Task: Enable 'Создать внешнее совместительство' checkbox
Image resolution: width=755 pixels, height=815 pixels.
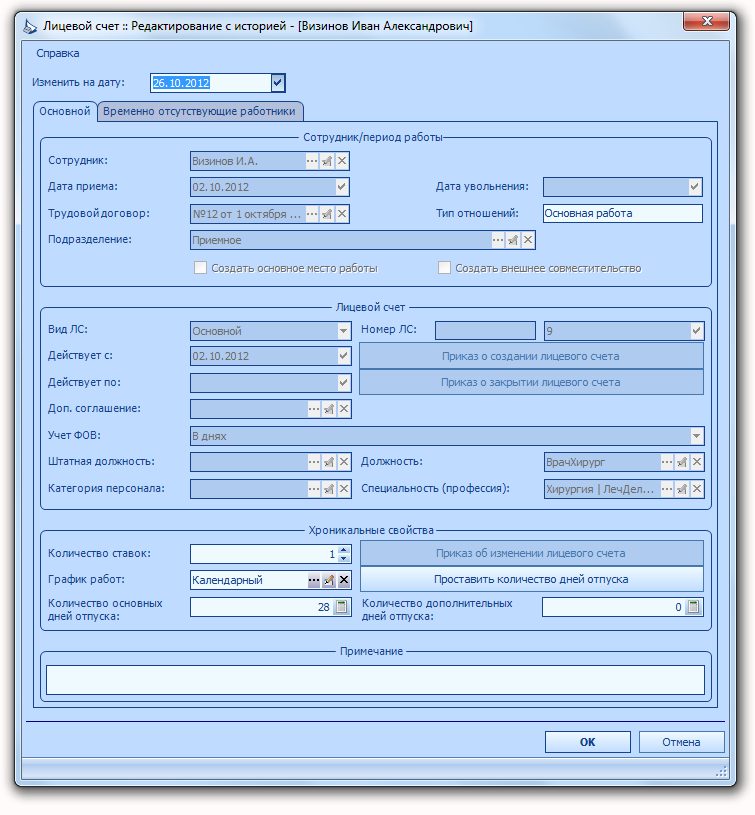Action: coord(444,268)
